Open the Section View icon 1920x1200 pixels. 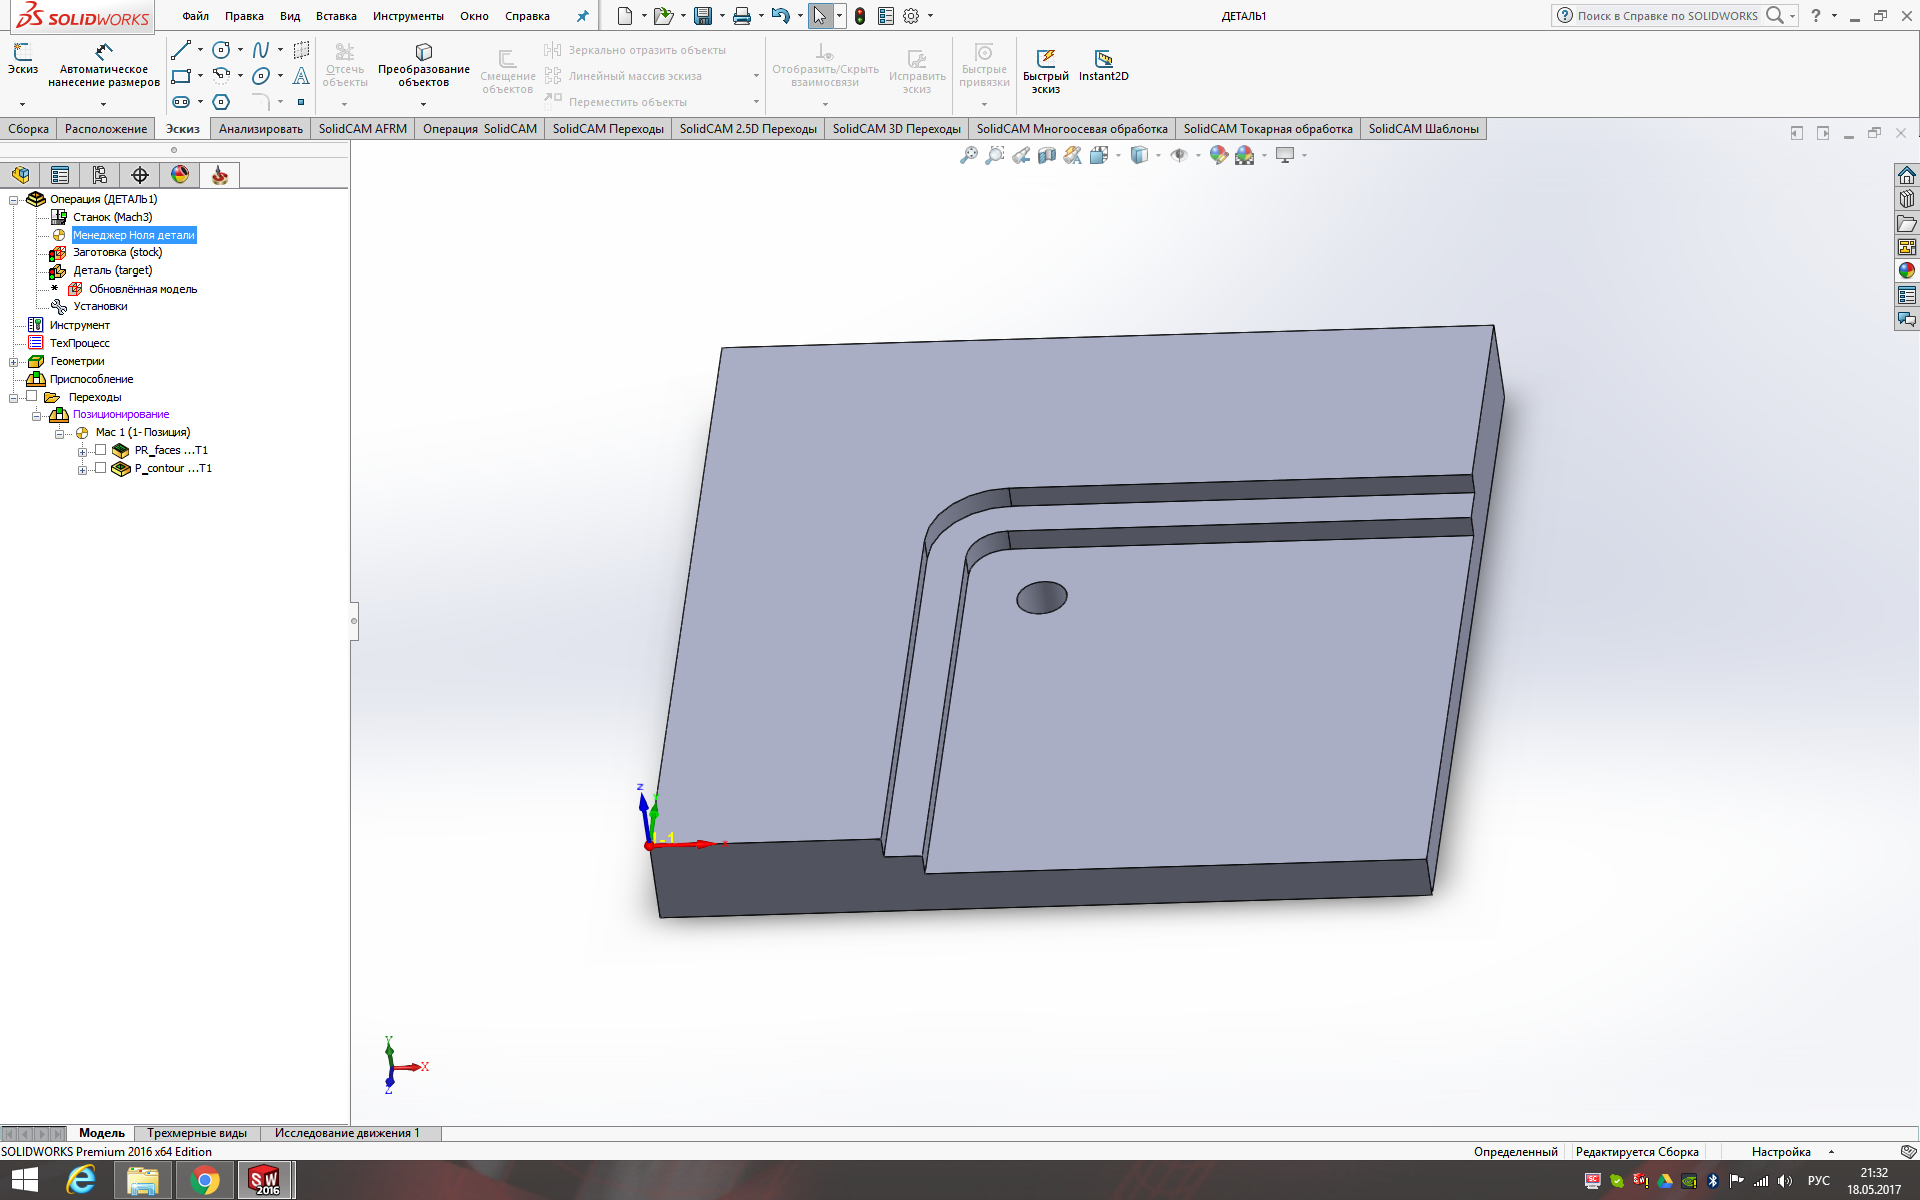(1046, 155)
